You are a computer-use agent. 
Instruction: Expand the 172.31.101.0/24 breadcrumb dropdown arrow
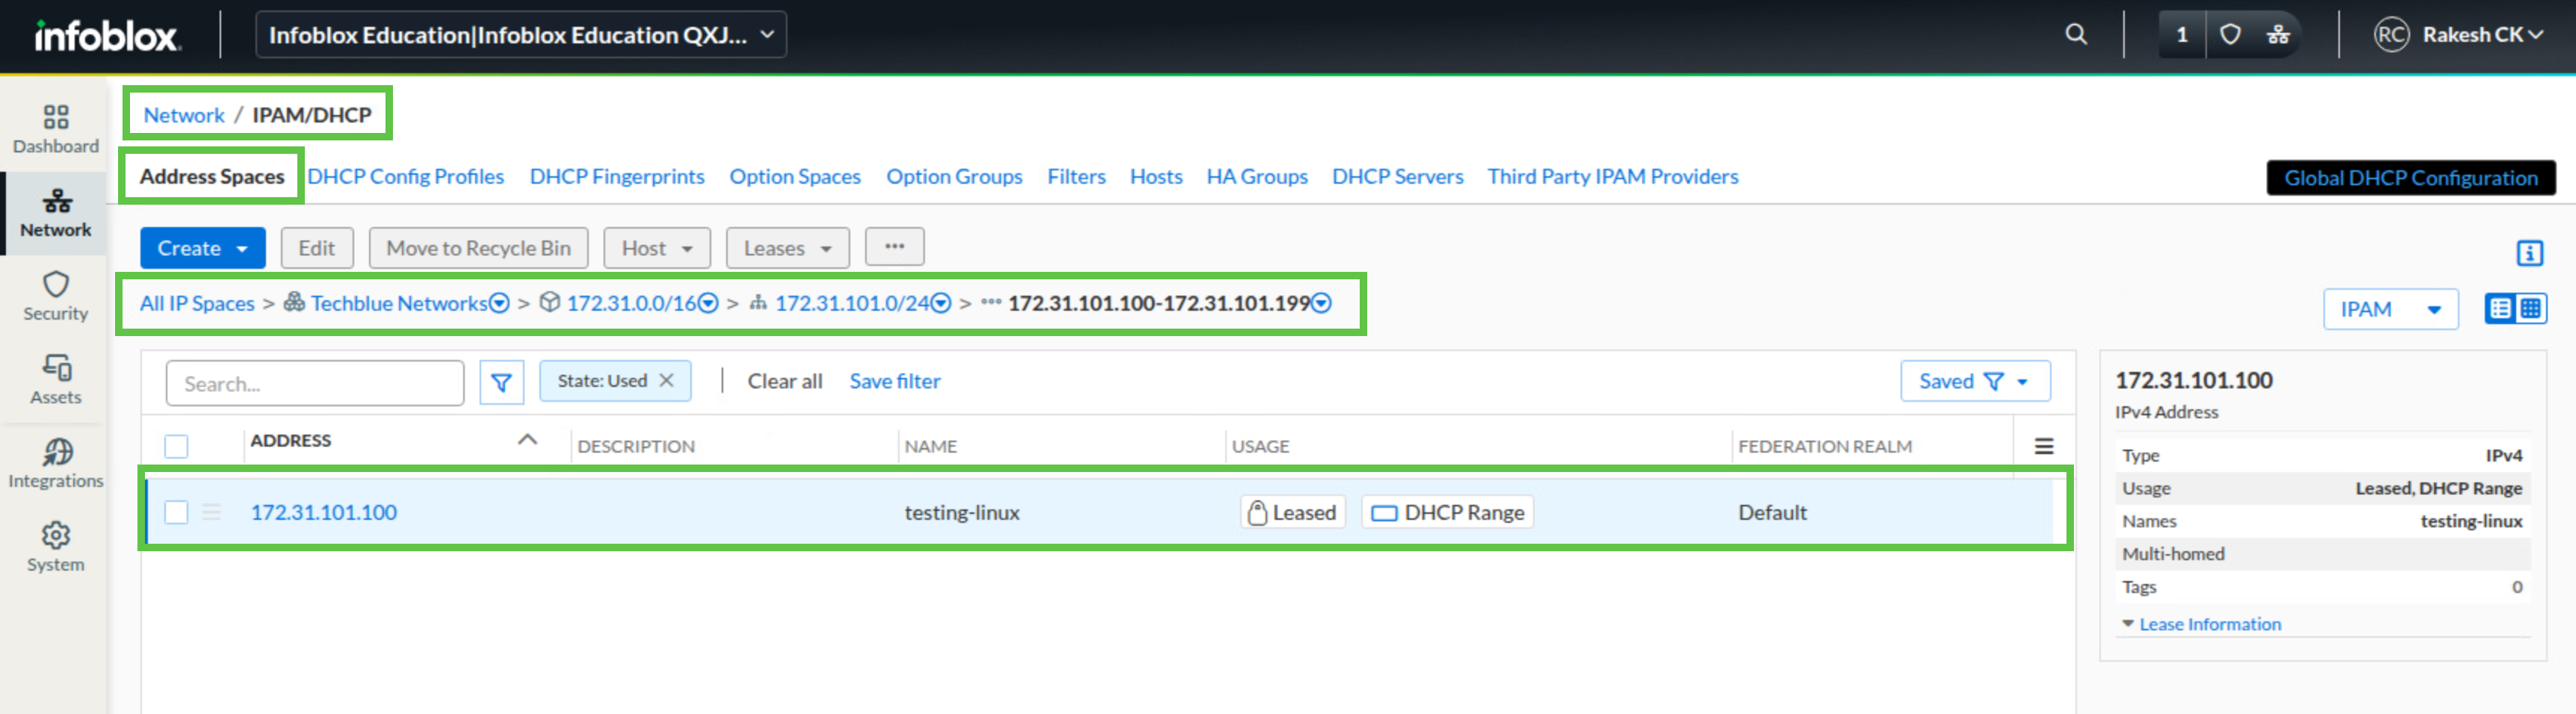(941, 303)
